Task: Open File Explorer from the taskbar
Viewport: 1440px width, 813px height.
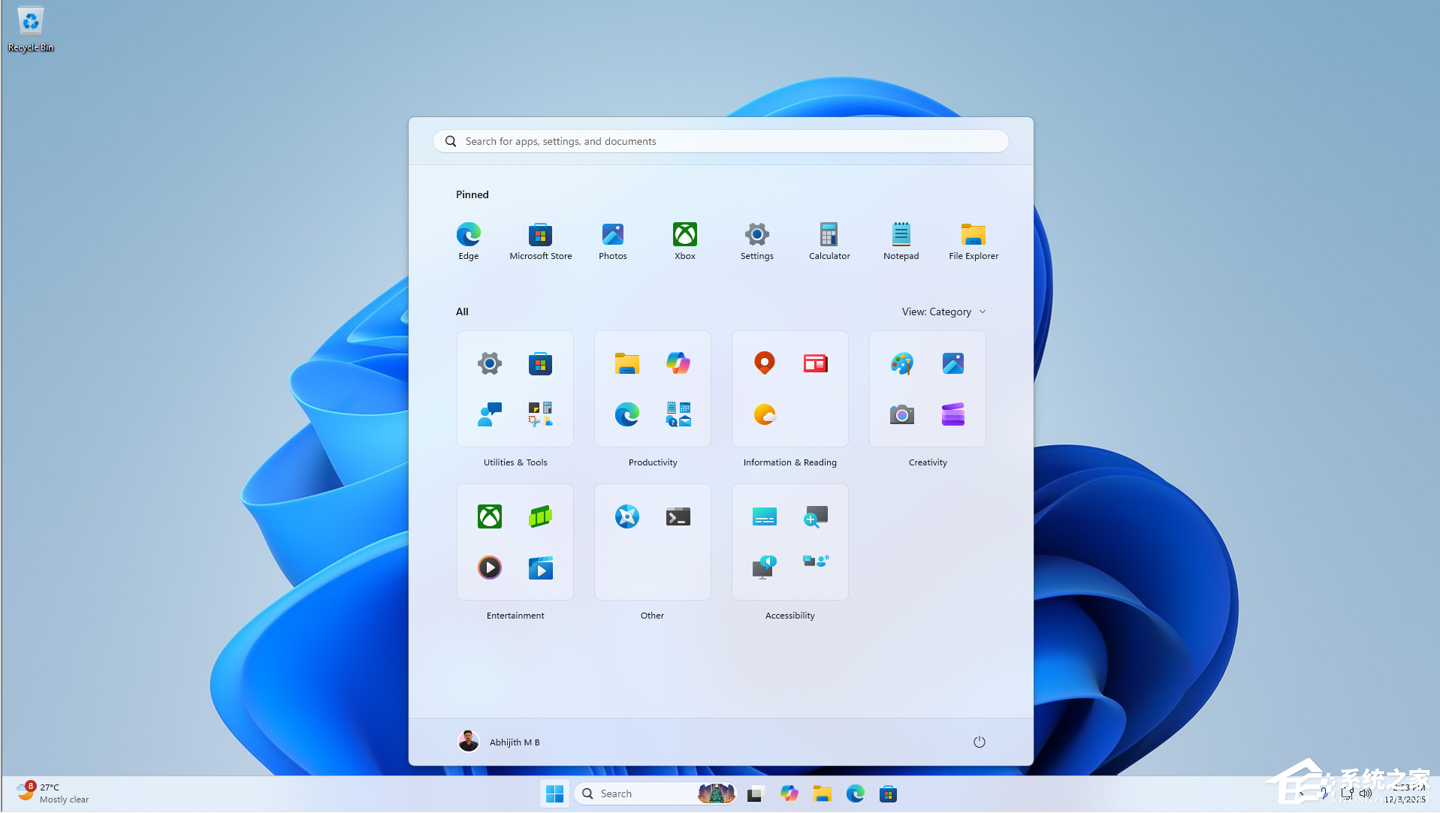Action: pyautogui.click(x=822, y=794)
